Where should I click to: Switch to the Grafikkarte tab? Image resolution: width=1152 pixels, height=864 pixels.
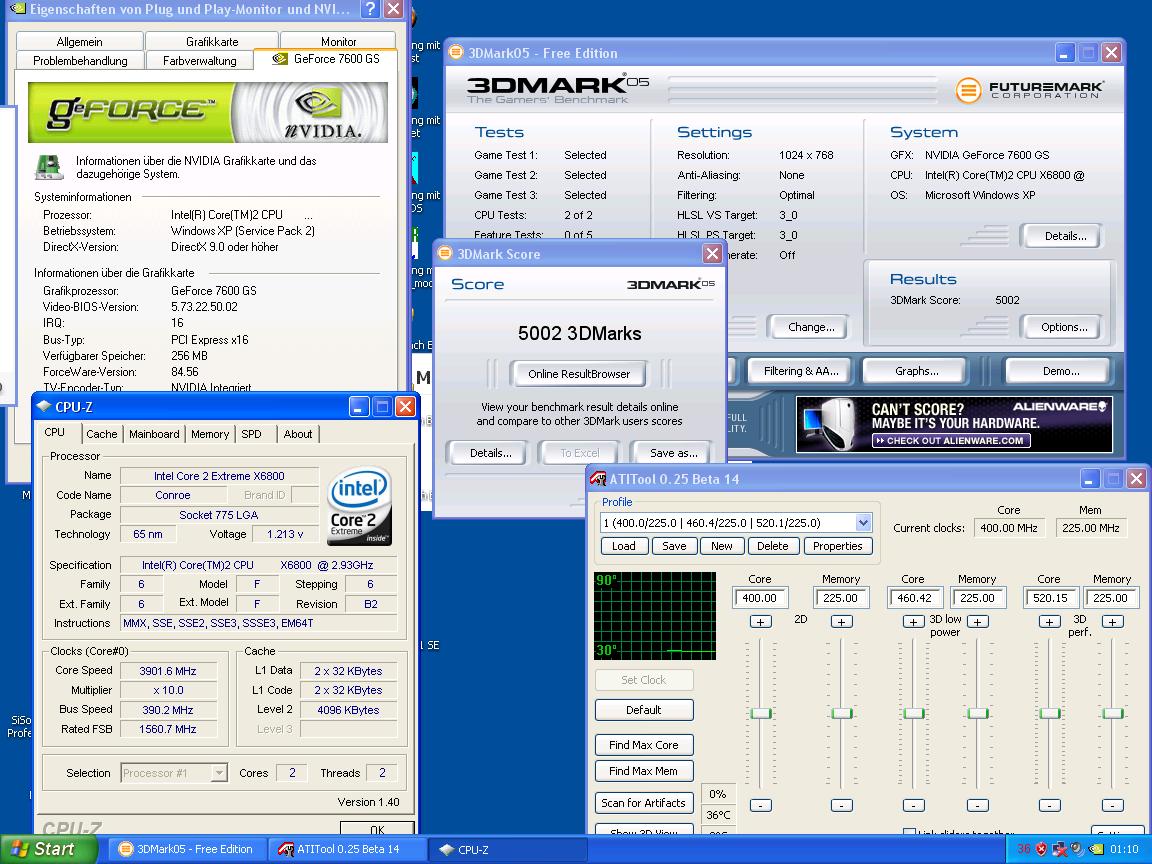[x=212, y=42]
